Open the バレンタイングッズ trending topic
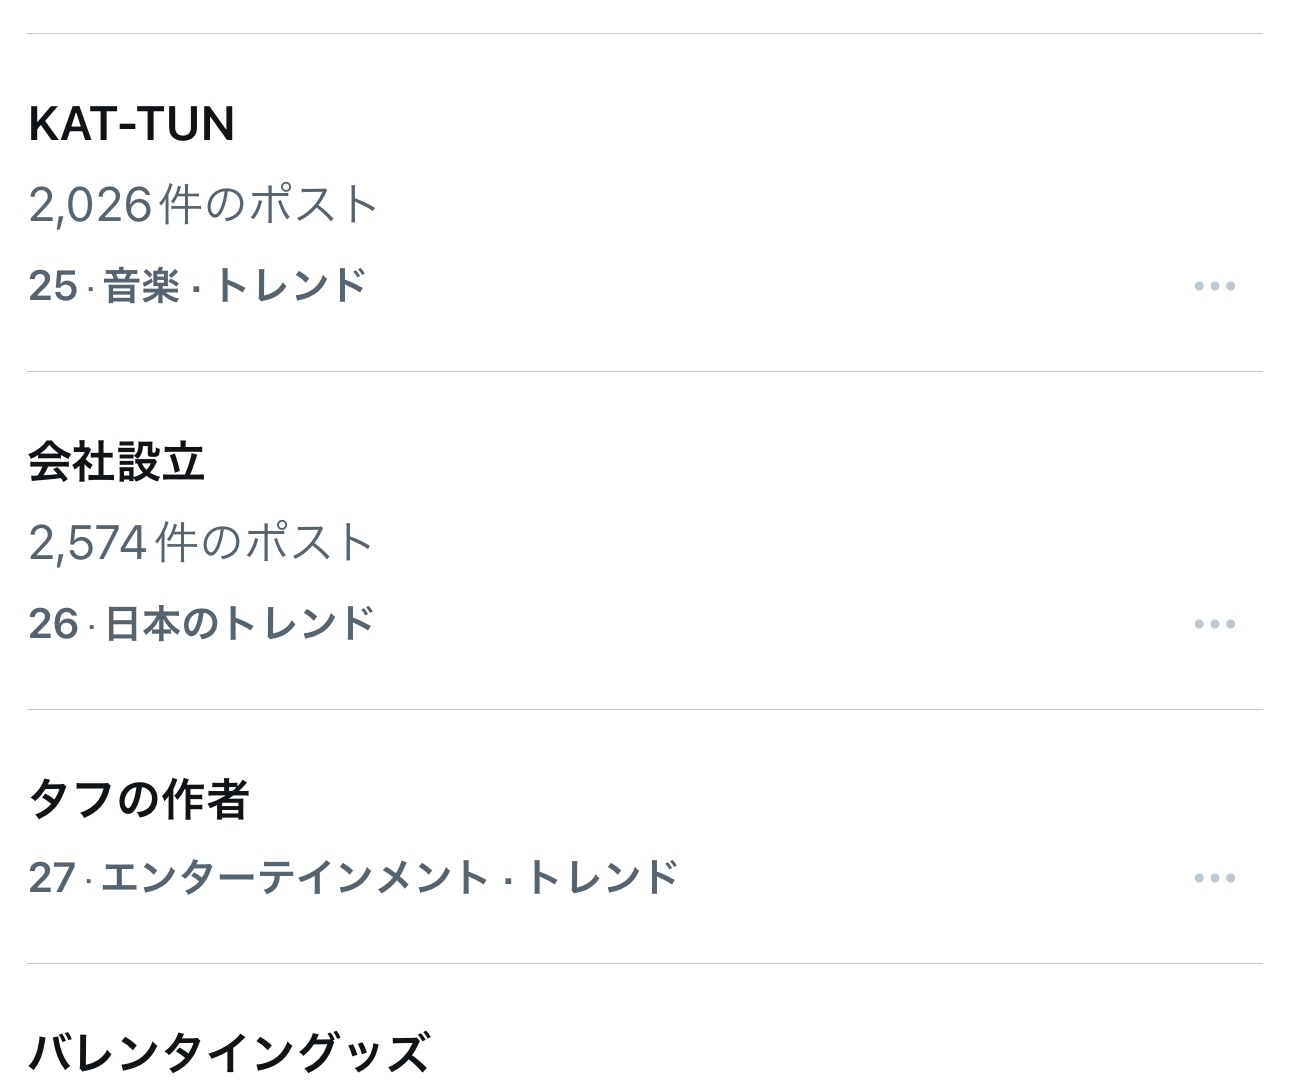 [x=229, y=1052]
